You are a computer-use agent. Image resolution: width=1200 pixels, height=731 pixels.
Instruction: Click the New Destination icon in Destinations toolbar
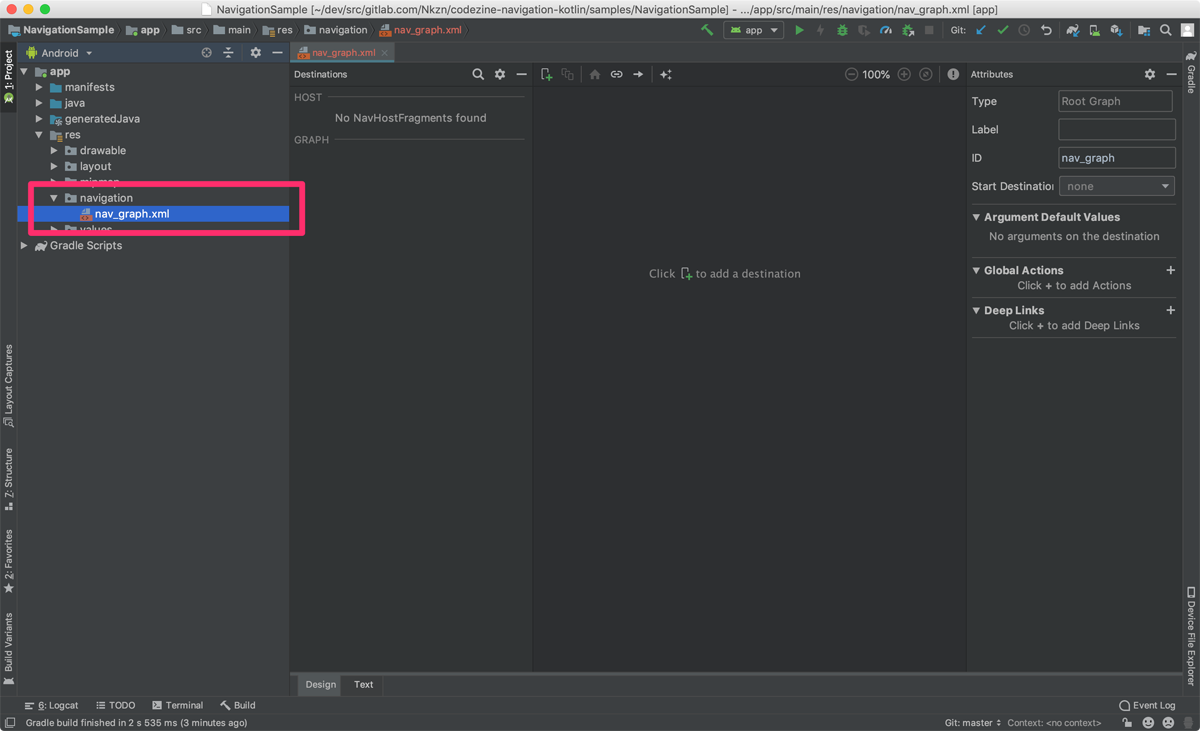(x=546, y=74)
